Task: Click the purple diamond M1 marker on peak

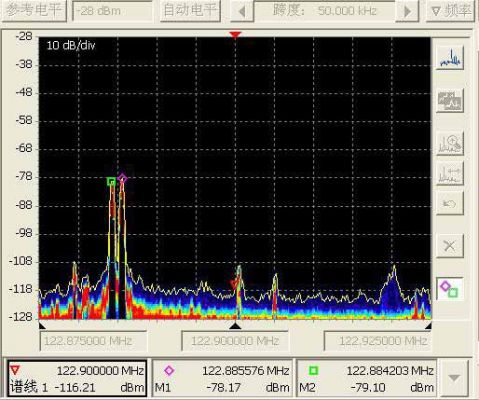Action: [122, 178]
